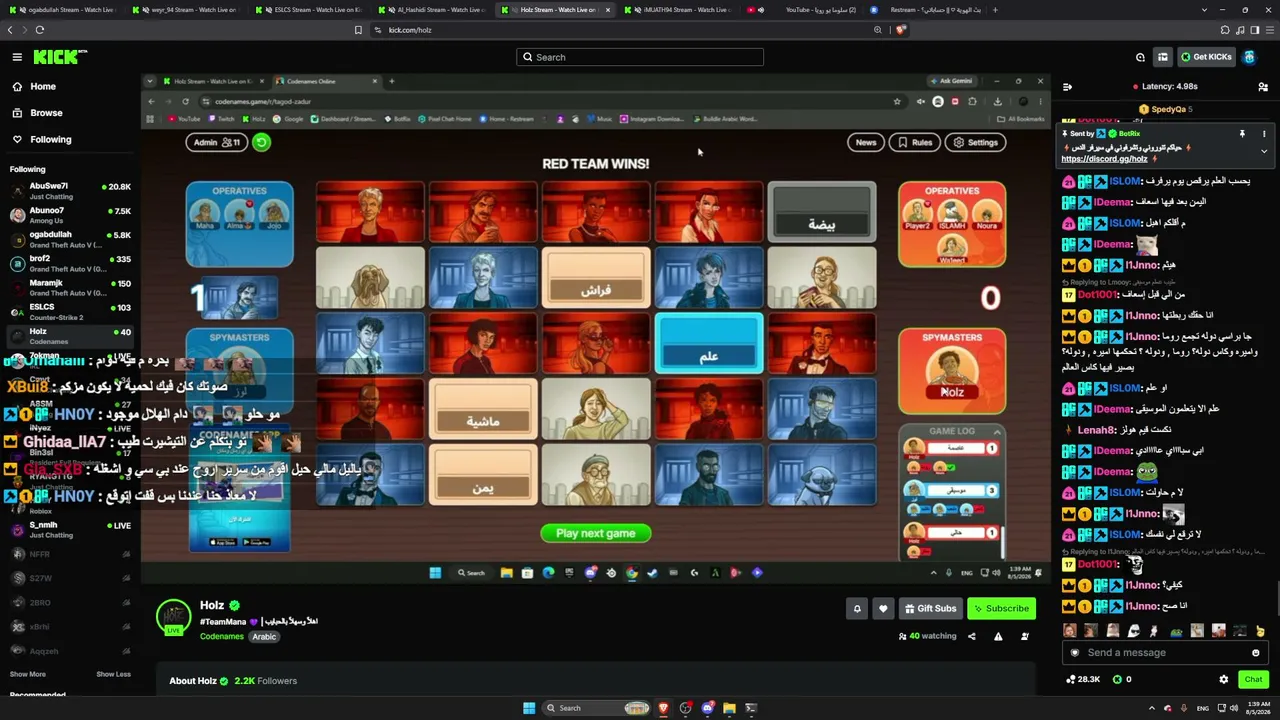Click the KICK logo
The height and width of the screenshot is (720, 1280).
[x=60, y=57]
